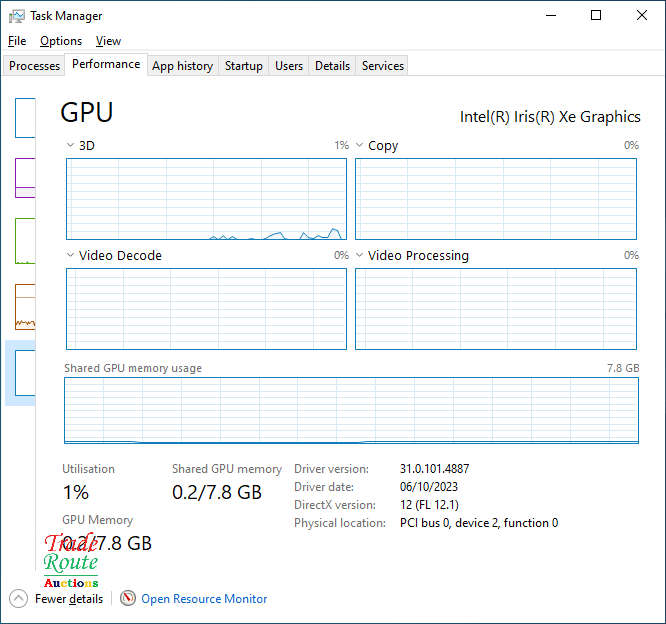Viewport: 666px width, 624px height.
Task: Click the Fewer details circular chevron icon
Action: (x=19, y=599)
